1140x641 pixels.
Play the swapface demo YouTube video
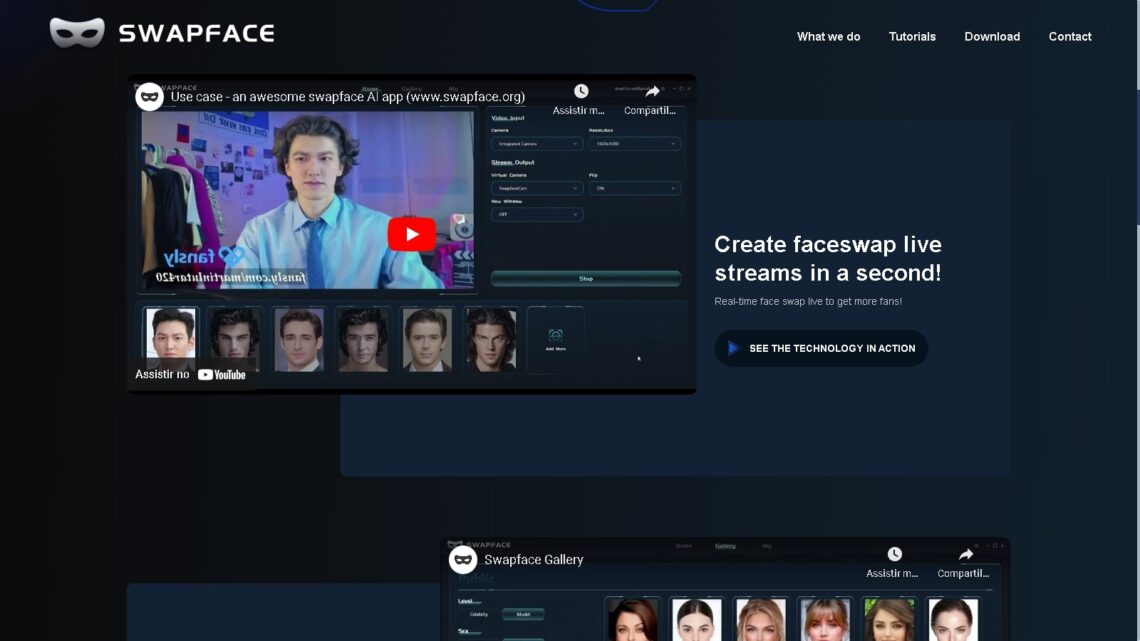pyautogui.click(x=410, y=233)
